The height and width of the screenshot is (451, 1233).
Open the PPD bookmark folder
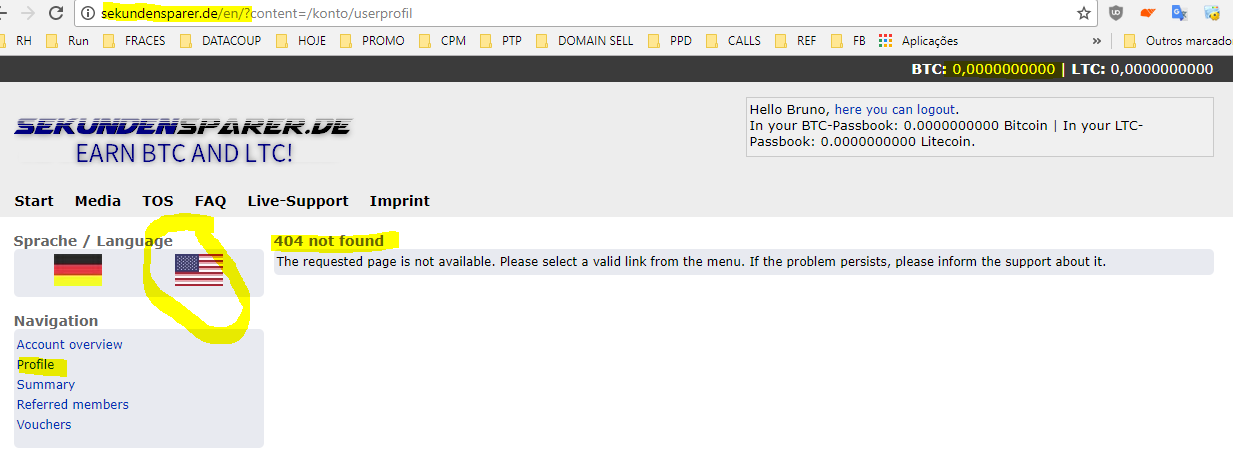[671, 41]
